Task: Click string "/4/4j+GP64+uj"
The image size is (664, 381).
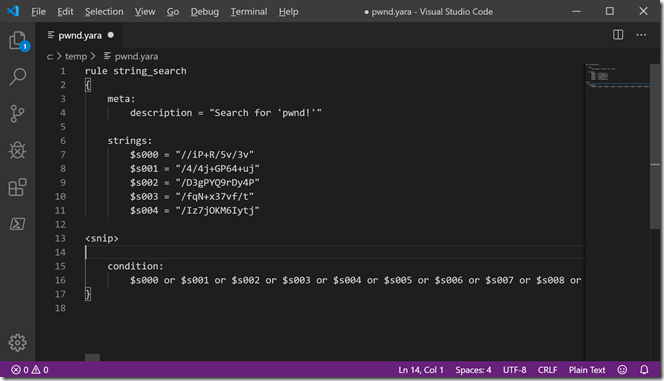Action: coord(217,168)
